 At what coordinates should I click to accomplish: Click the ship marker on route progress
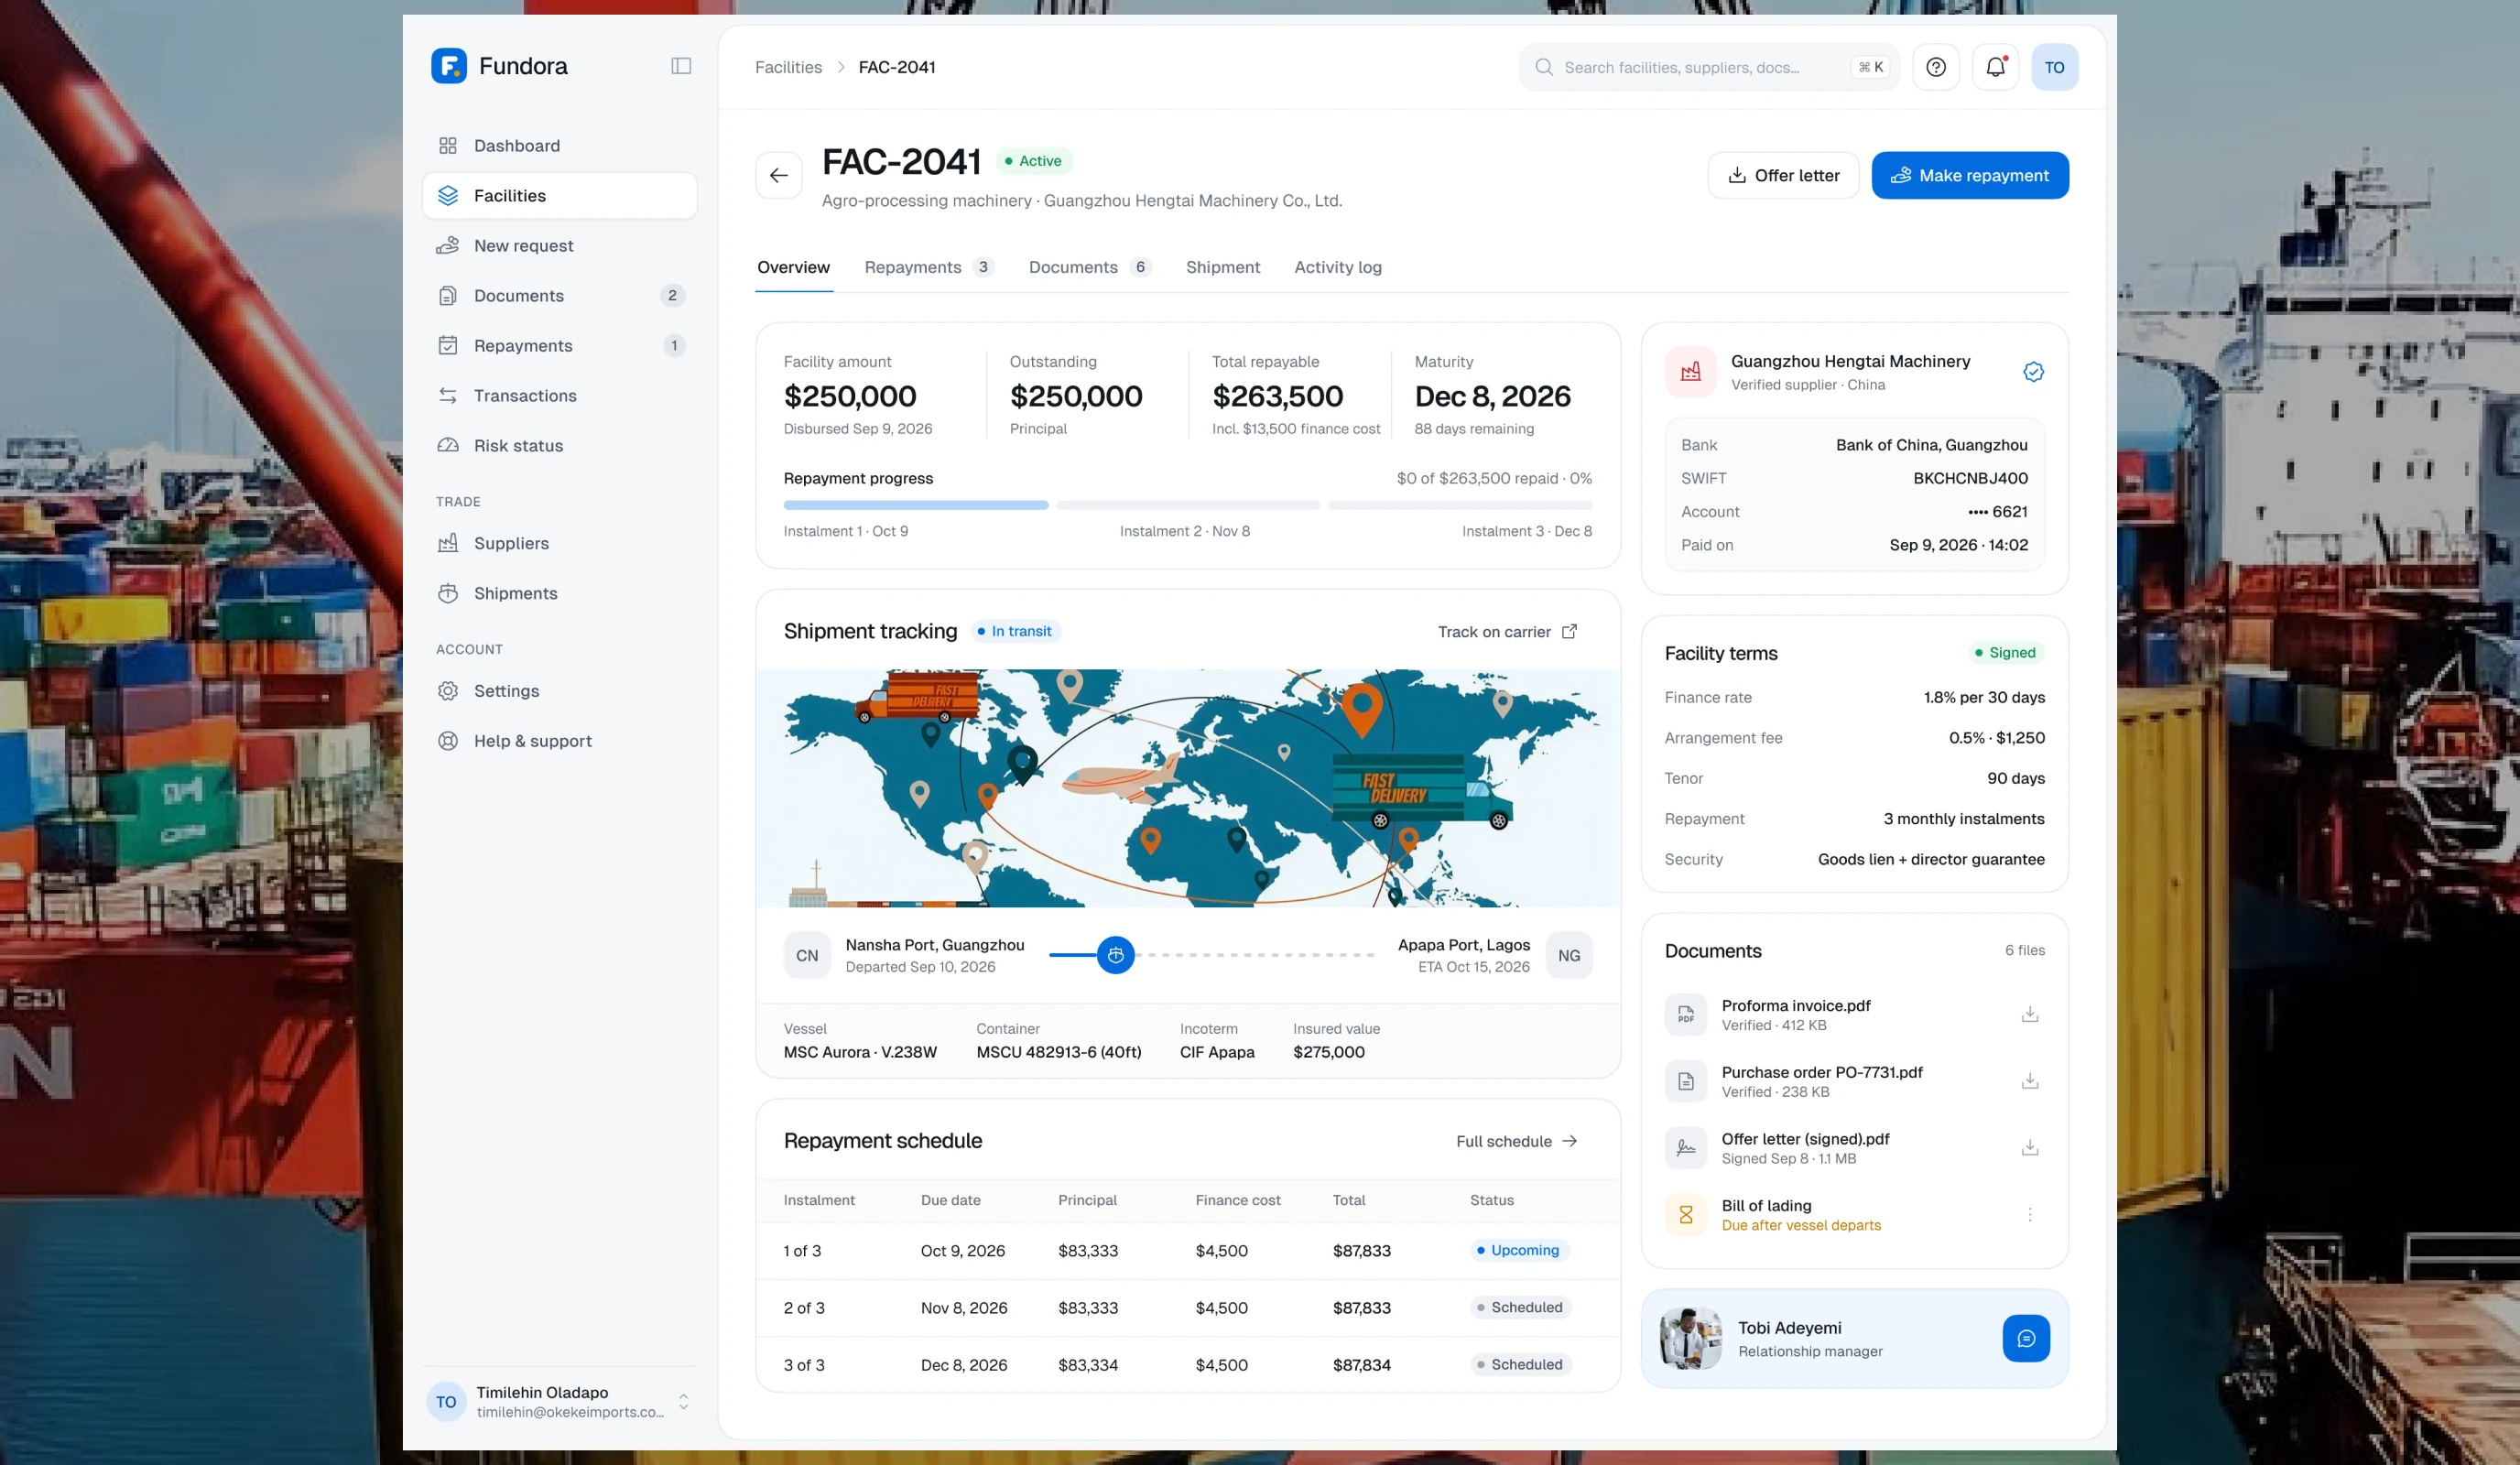[1116, 955]
